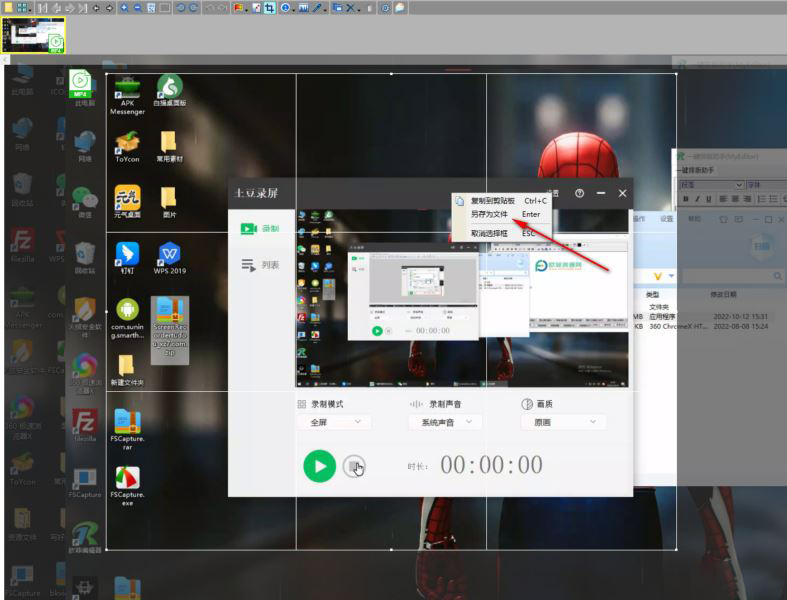This screenshot has width=787, height=600.
Task: Click the black back arrow in toolbar
Action: (x=96, y=8)
